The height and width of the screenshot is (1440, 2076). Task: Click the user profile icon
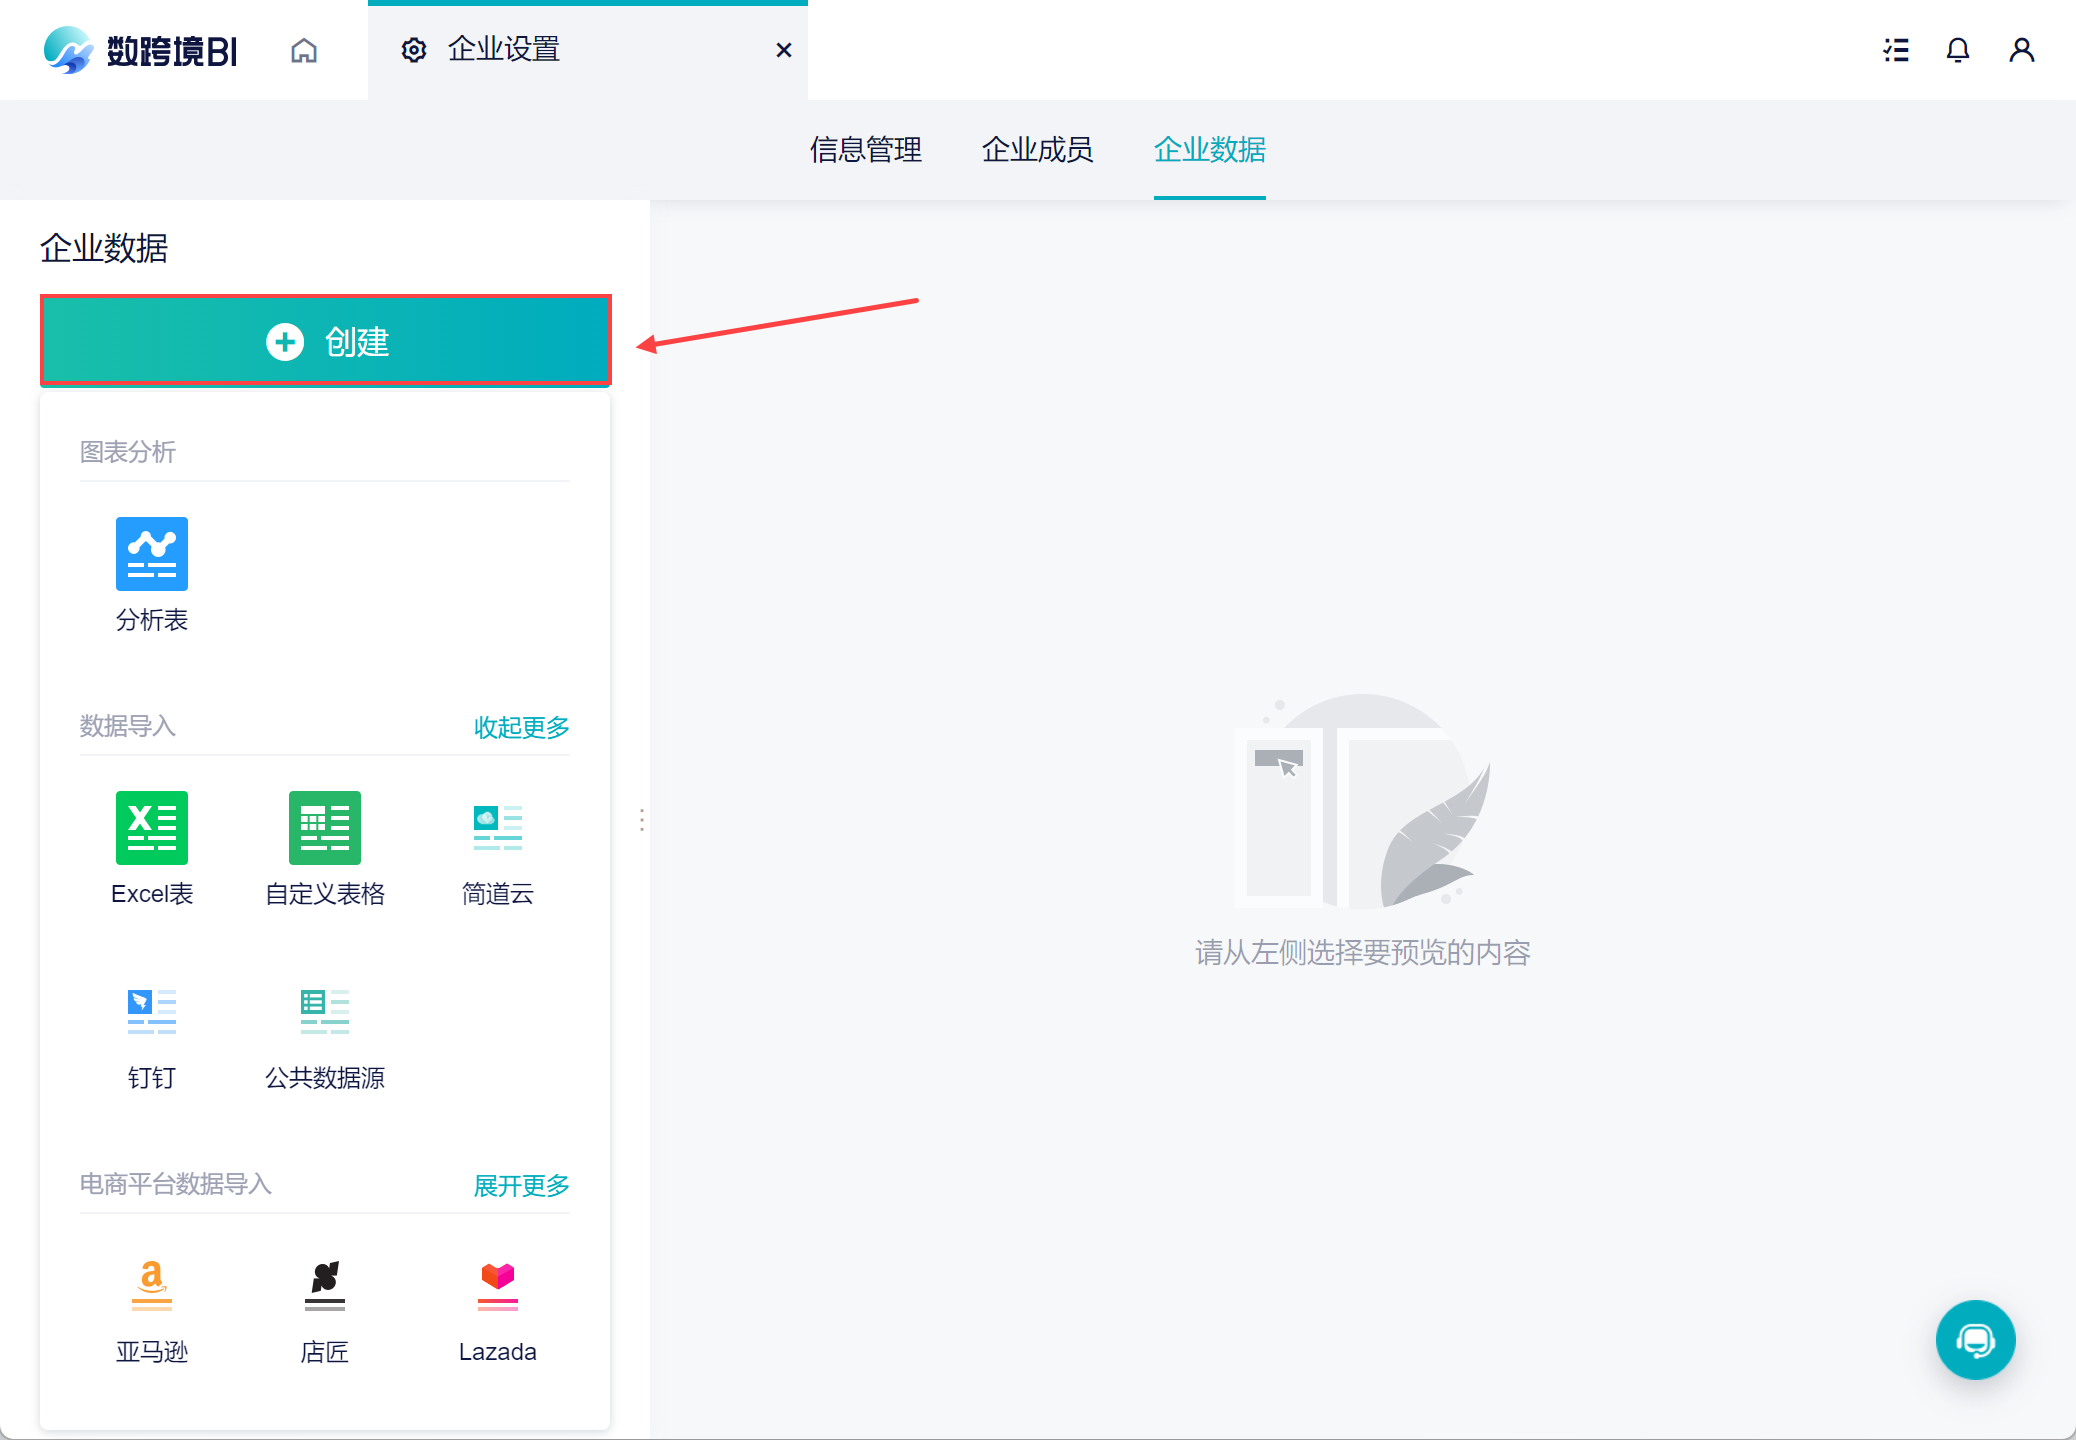[2021, 50]
